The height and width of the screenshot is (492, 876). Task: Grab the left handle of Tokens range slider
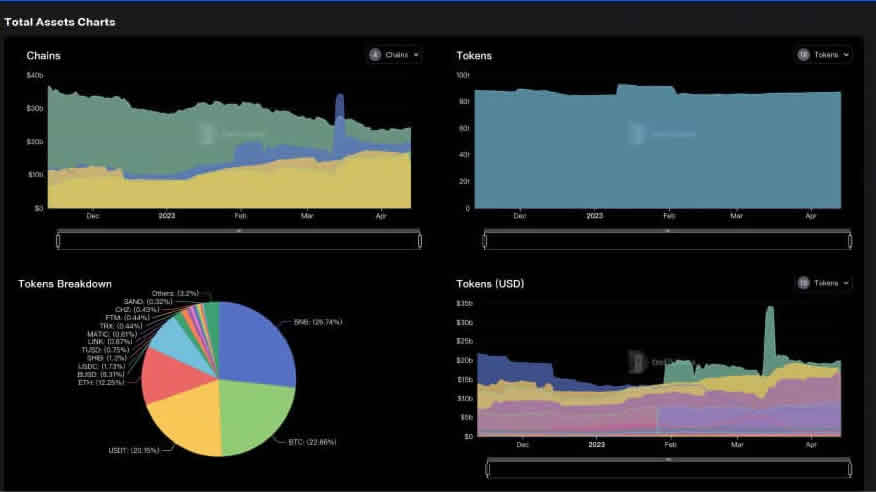point(486,240)
